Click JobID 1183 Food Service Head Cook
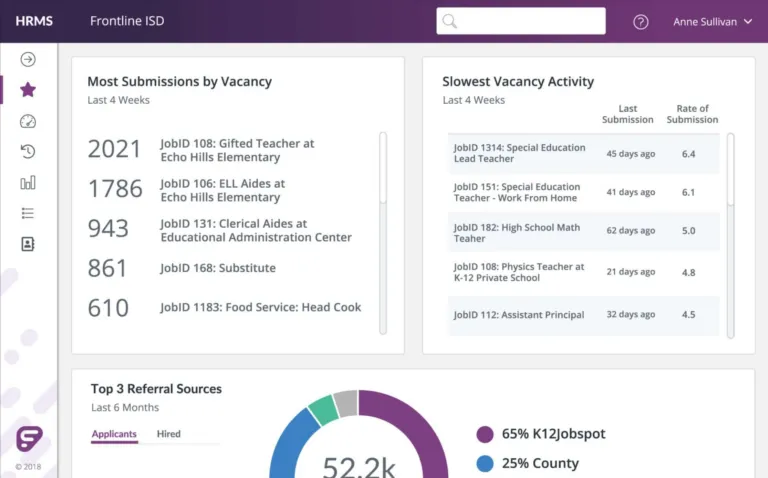768x478 pixels. coord(260,307)
